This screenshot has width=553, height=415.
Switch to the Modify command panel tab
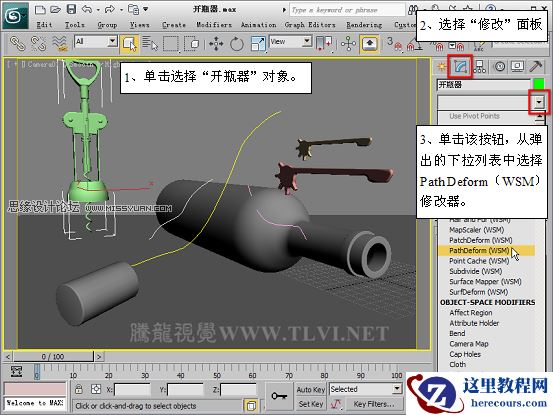(x=460, y=66)
